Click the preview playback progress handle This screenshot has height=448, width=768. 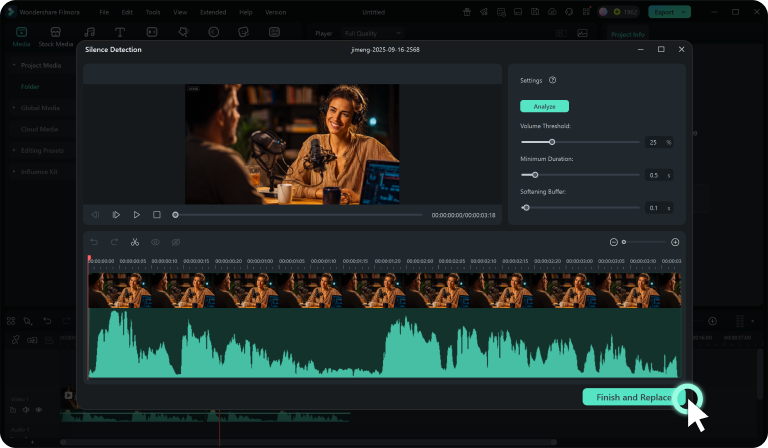[175, 215]
